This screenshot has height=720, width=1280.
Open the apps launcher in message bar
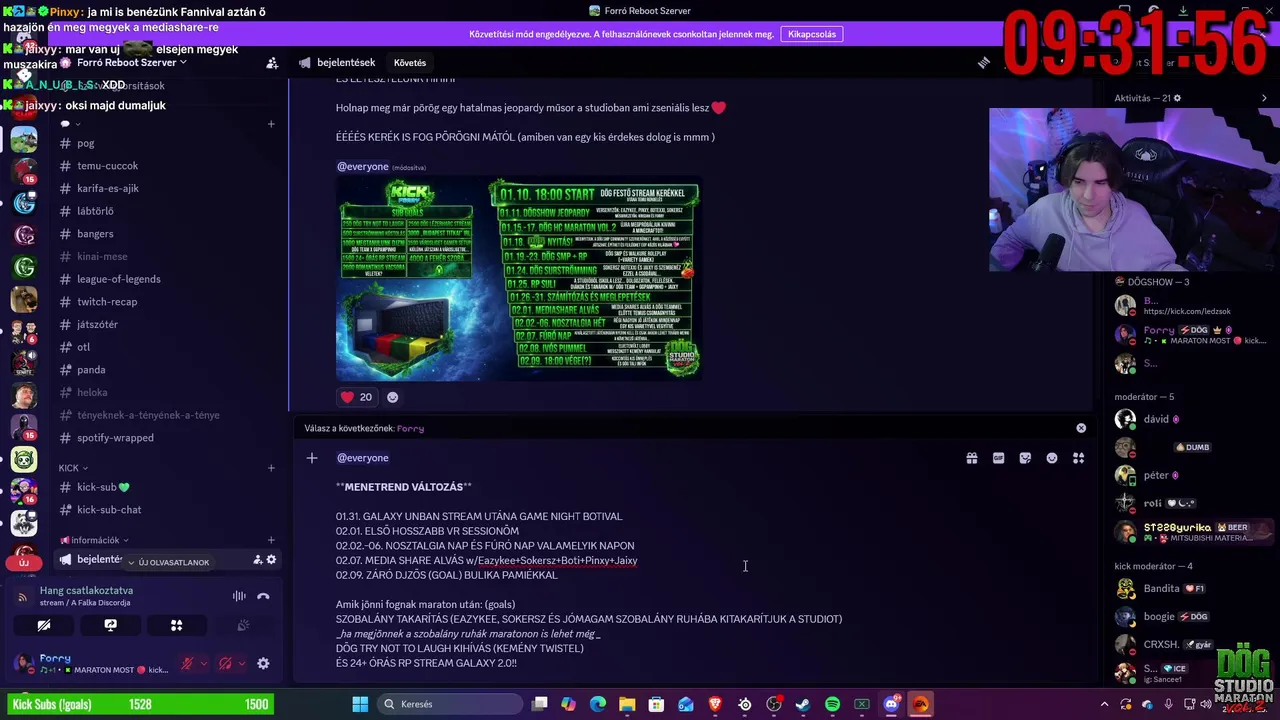[x=1079, y=458]
